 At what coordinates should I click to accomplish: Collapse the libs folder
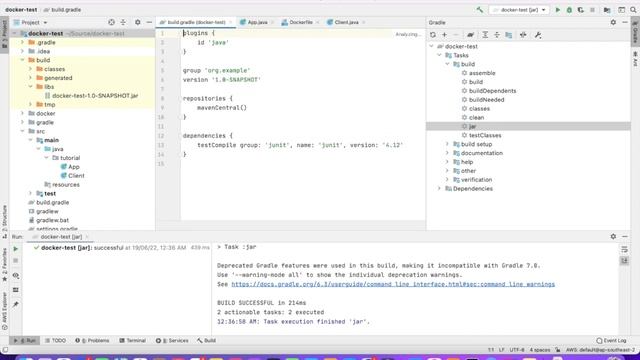coord(31,87)
